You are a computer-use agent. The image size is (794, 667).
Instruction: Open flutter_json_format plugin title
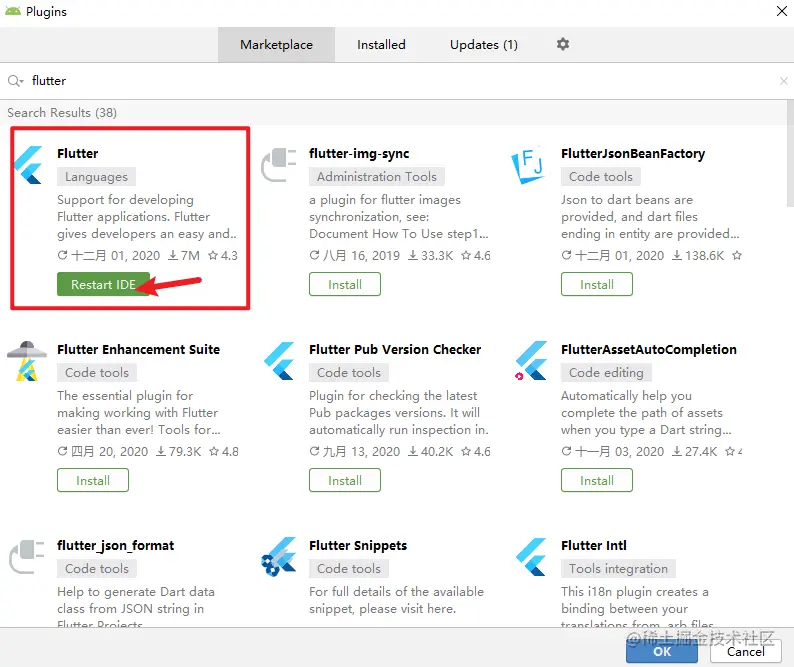115,545
